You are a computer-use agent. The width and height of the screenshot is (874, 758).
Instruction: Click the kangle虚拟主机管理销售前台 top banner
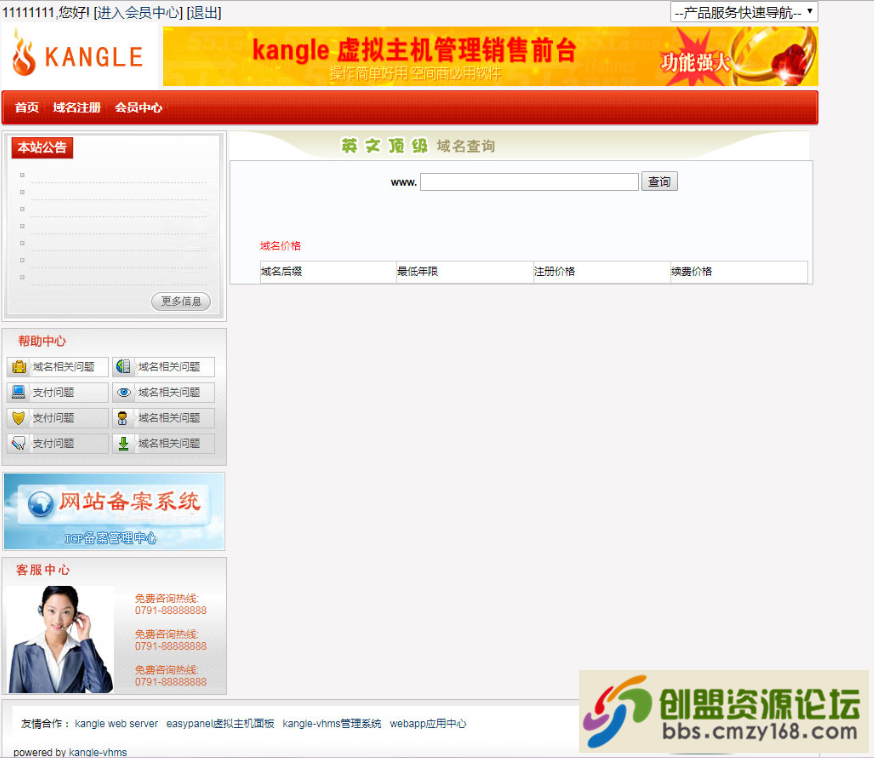tap(491, 56)
